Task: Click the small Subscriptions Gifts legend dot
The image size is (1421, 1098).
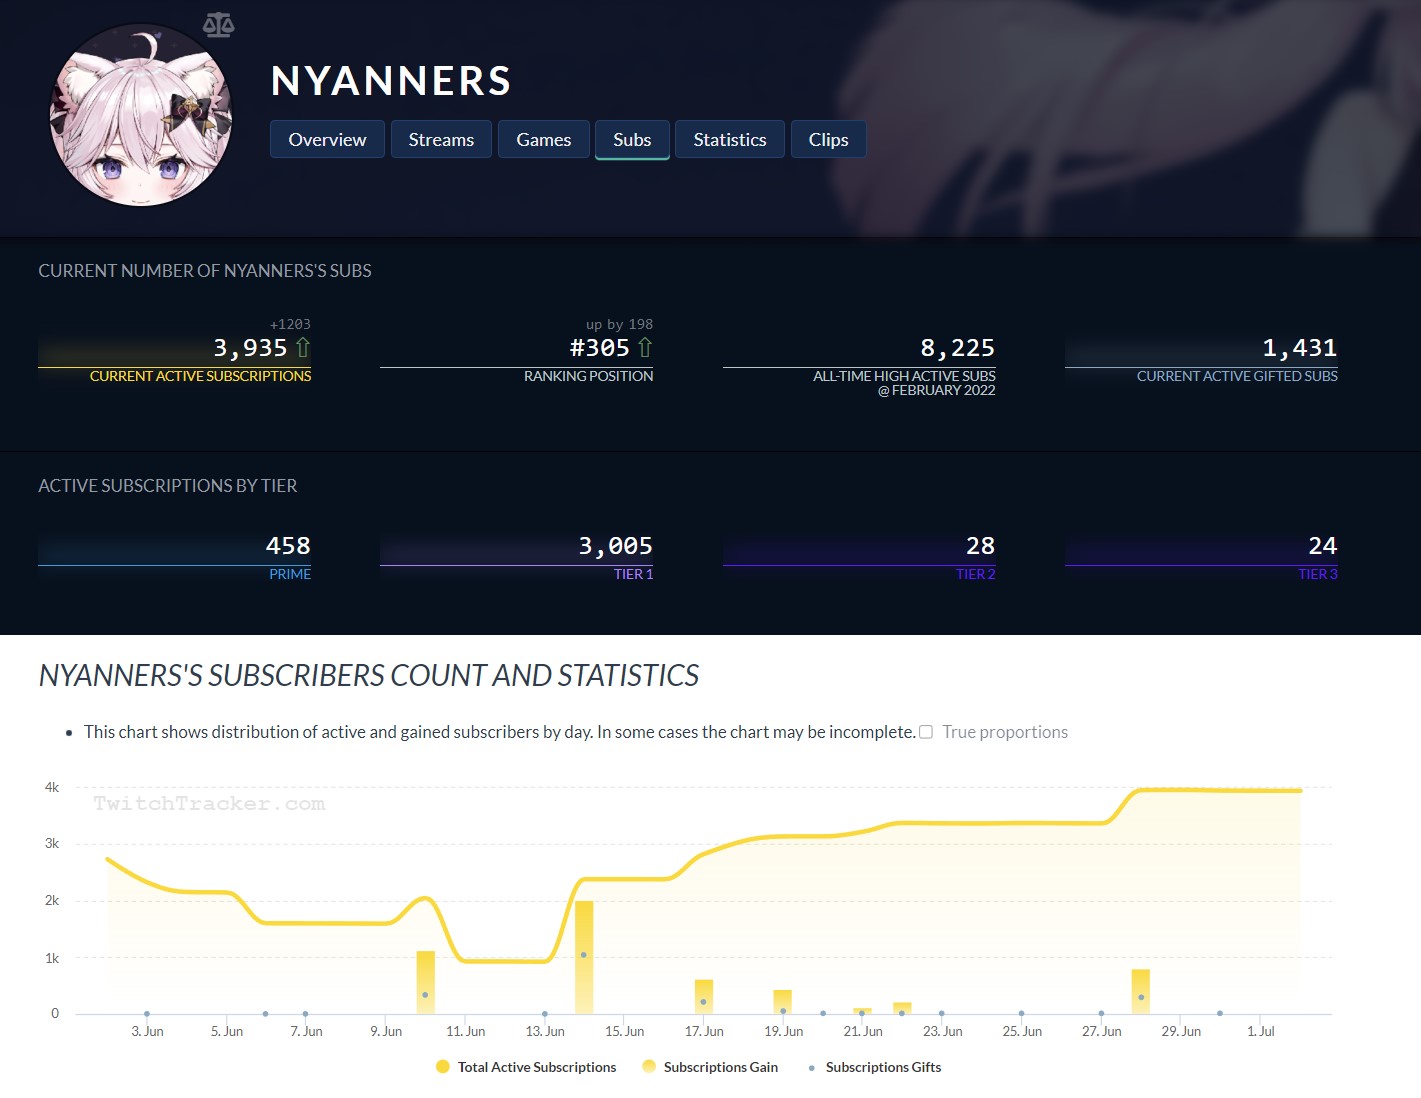Action: pos(811,1068)
